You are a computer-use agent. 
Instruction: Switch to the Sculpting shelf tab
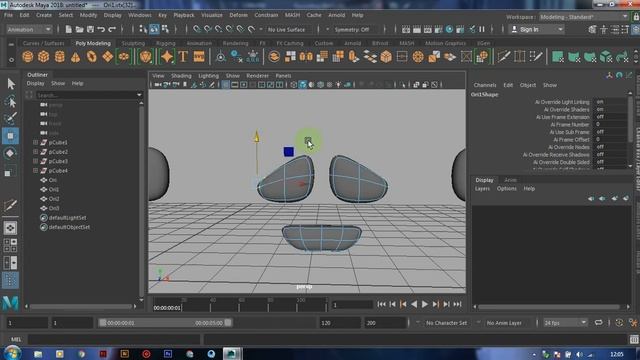click(x=133, y=43)
